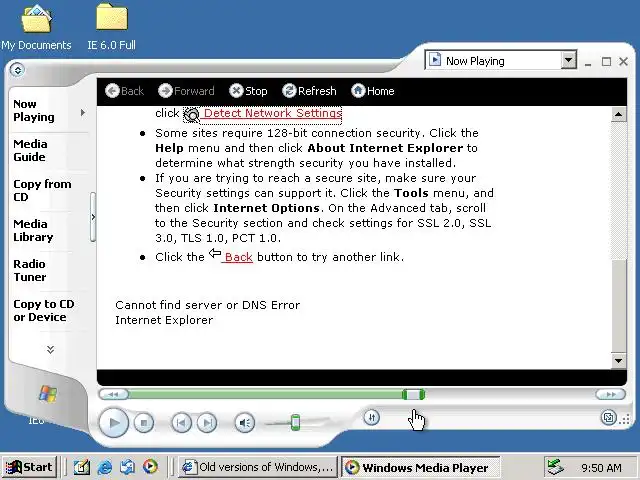640x480 pixels.
Task: Open Copy to CD or Device tab
Action: click(x=44, y=311)
